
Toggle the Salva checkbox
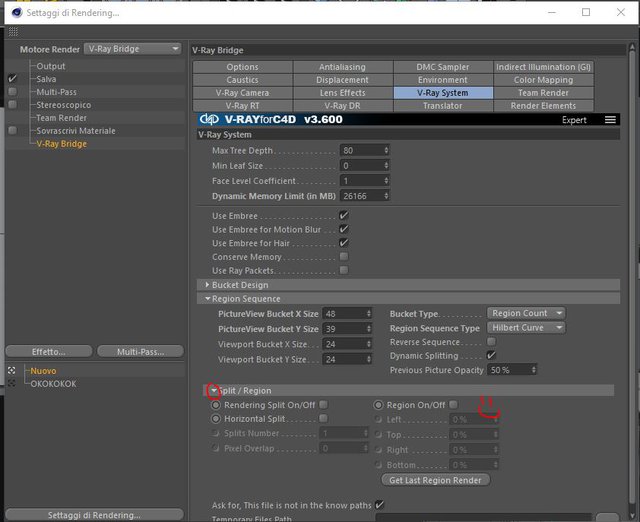[x=13, y=78]
